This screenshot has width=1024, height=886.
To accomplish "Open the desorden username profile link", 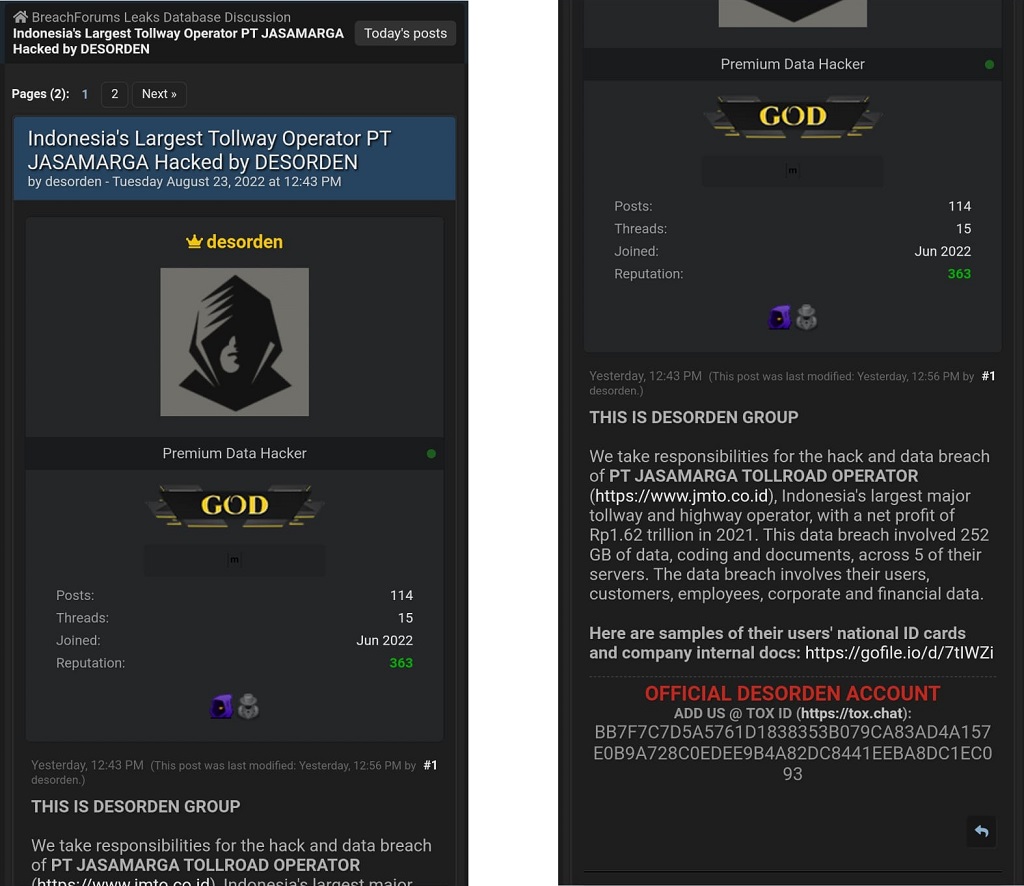I will pos(244,242).
